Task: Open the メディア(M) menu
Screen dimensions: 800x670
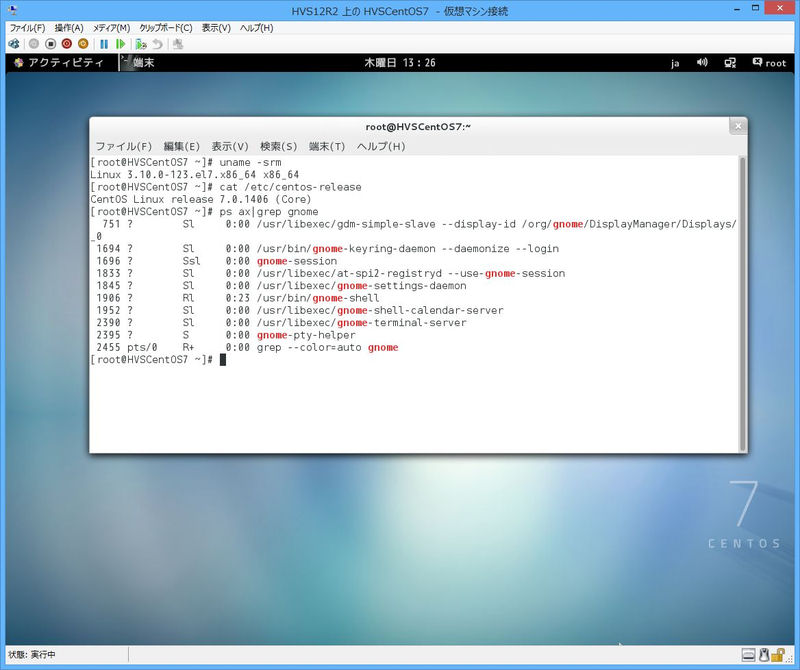Action: [111, 28]
